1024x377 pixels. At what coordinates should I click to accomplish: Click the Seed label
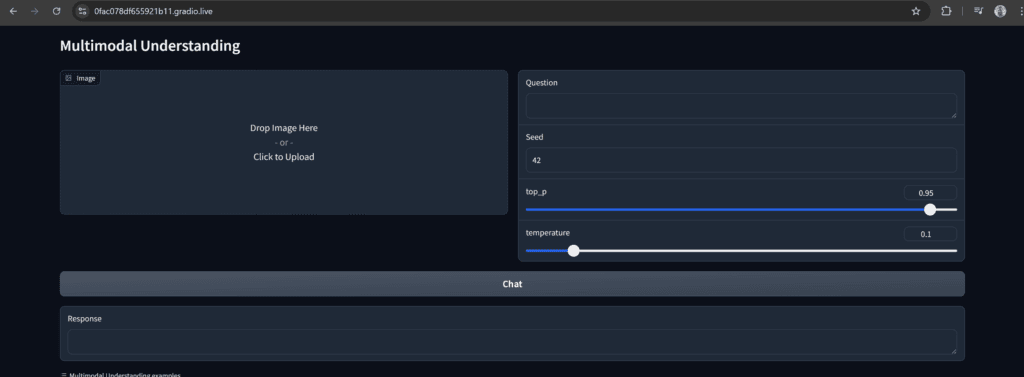(x=534, y=137)
